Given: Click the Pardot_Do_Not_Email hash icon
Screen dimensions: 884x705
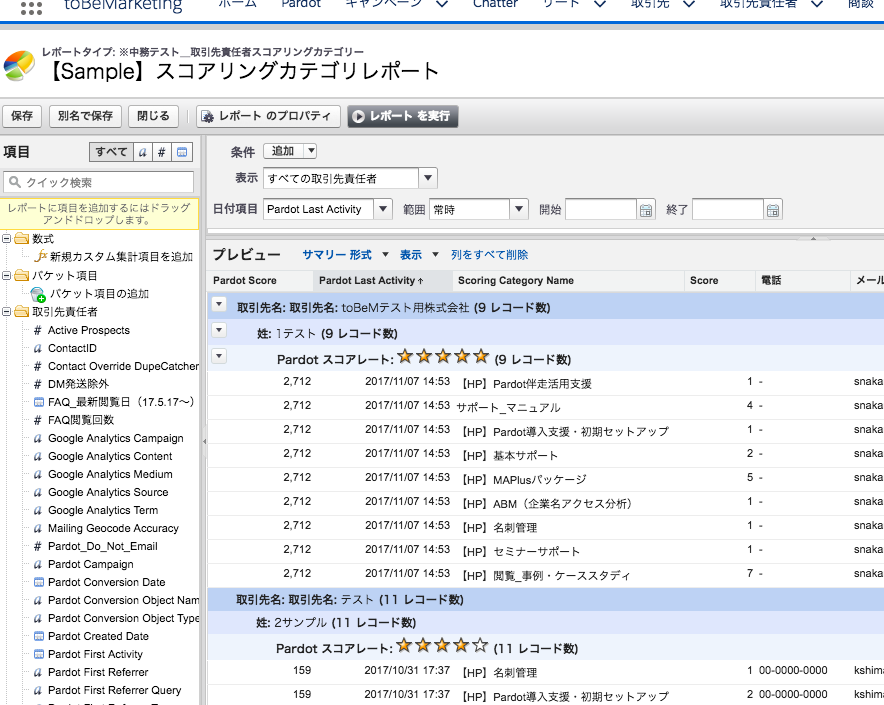Looking at the screenshot, I should tap(38, 547).
